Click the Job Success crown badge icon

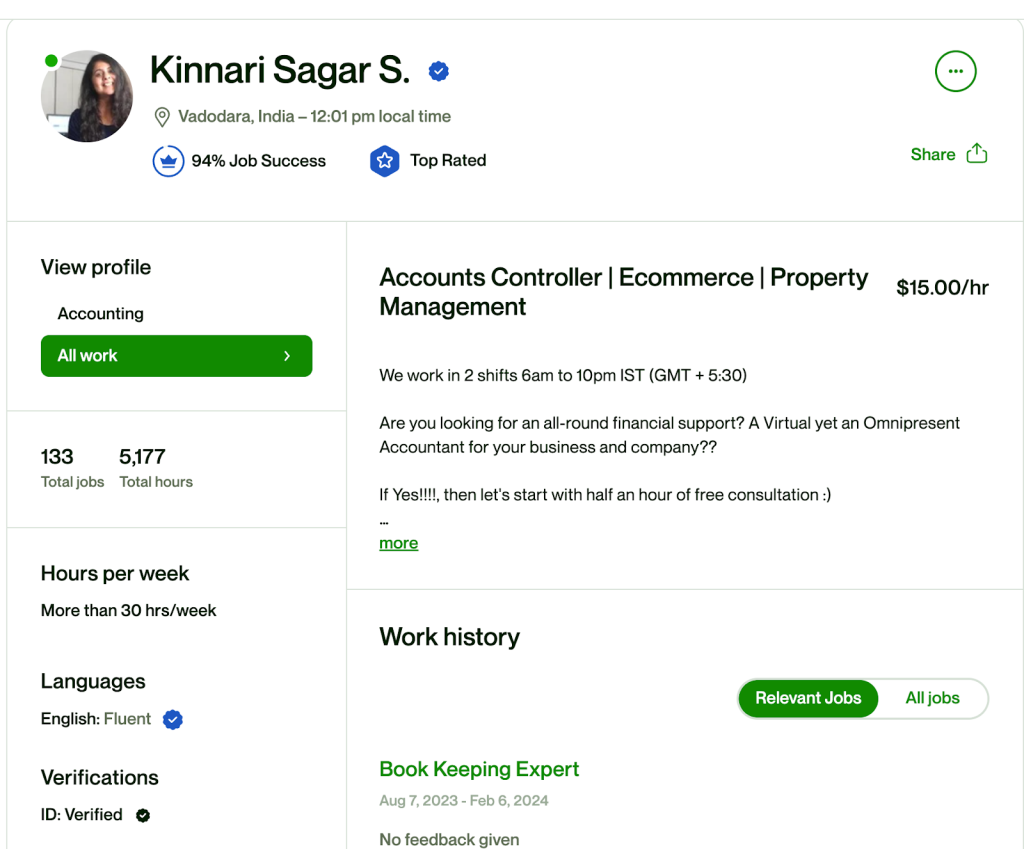click(168, 161)
